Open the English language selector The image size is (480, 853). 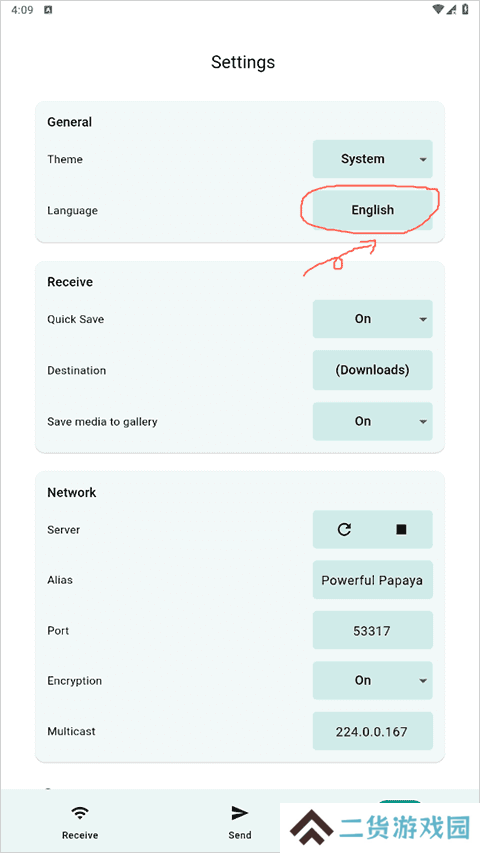pos(373,210)
